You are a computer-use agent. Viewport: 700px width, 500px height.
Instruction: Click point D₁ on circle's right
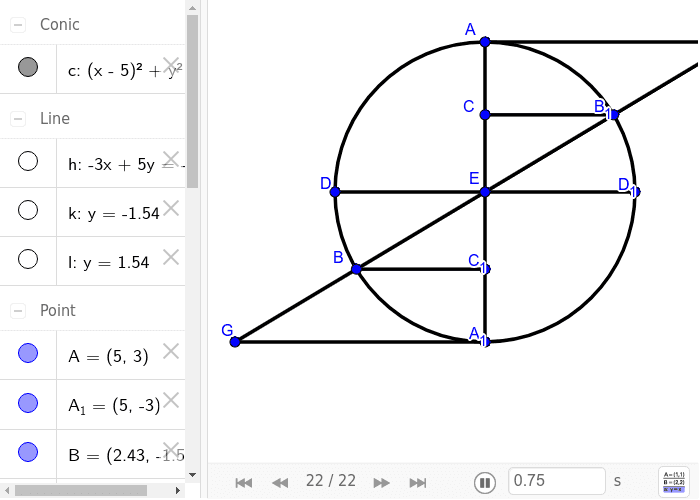pos(635,192)
